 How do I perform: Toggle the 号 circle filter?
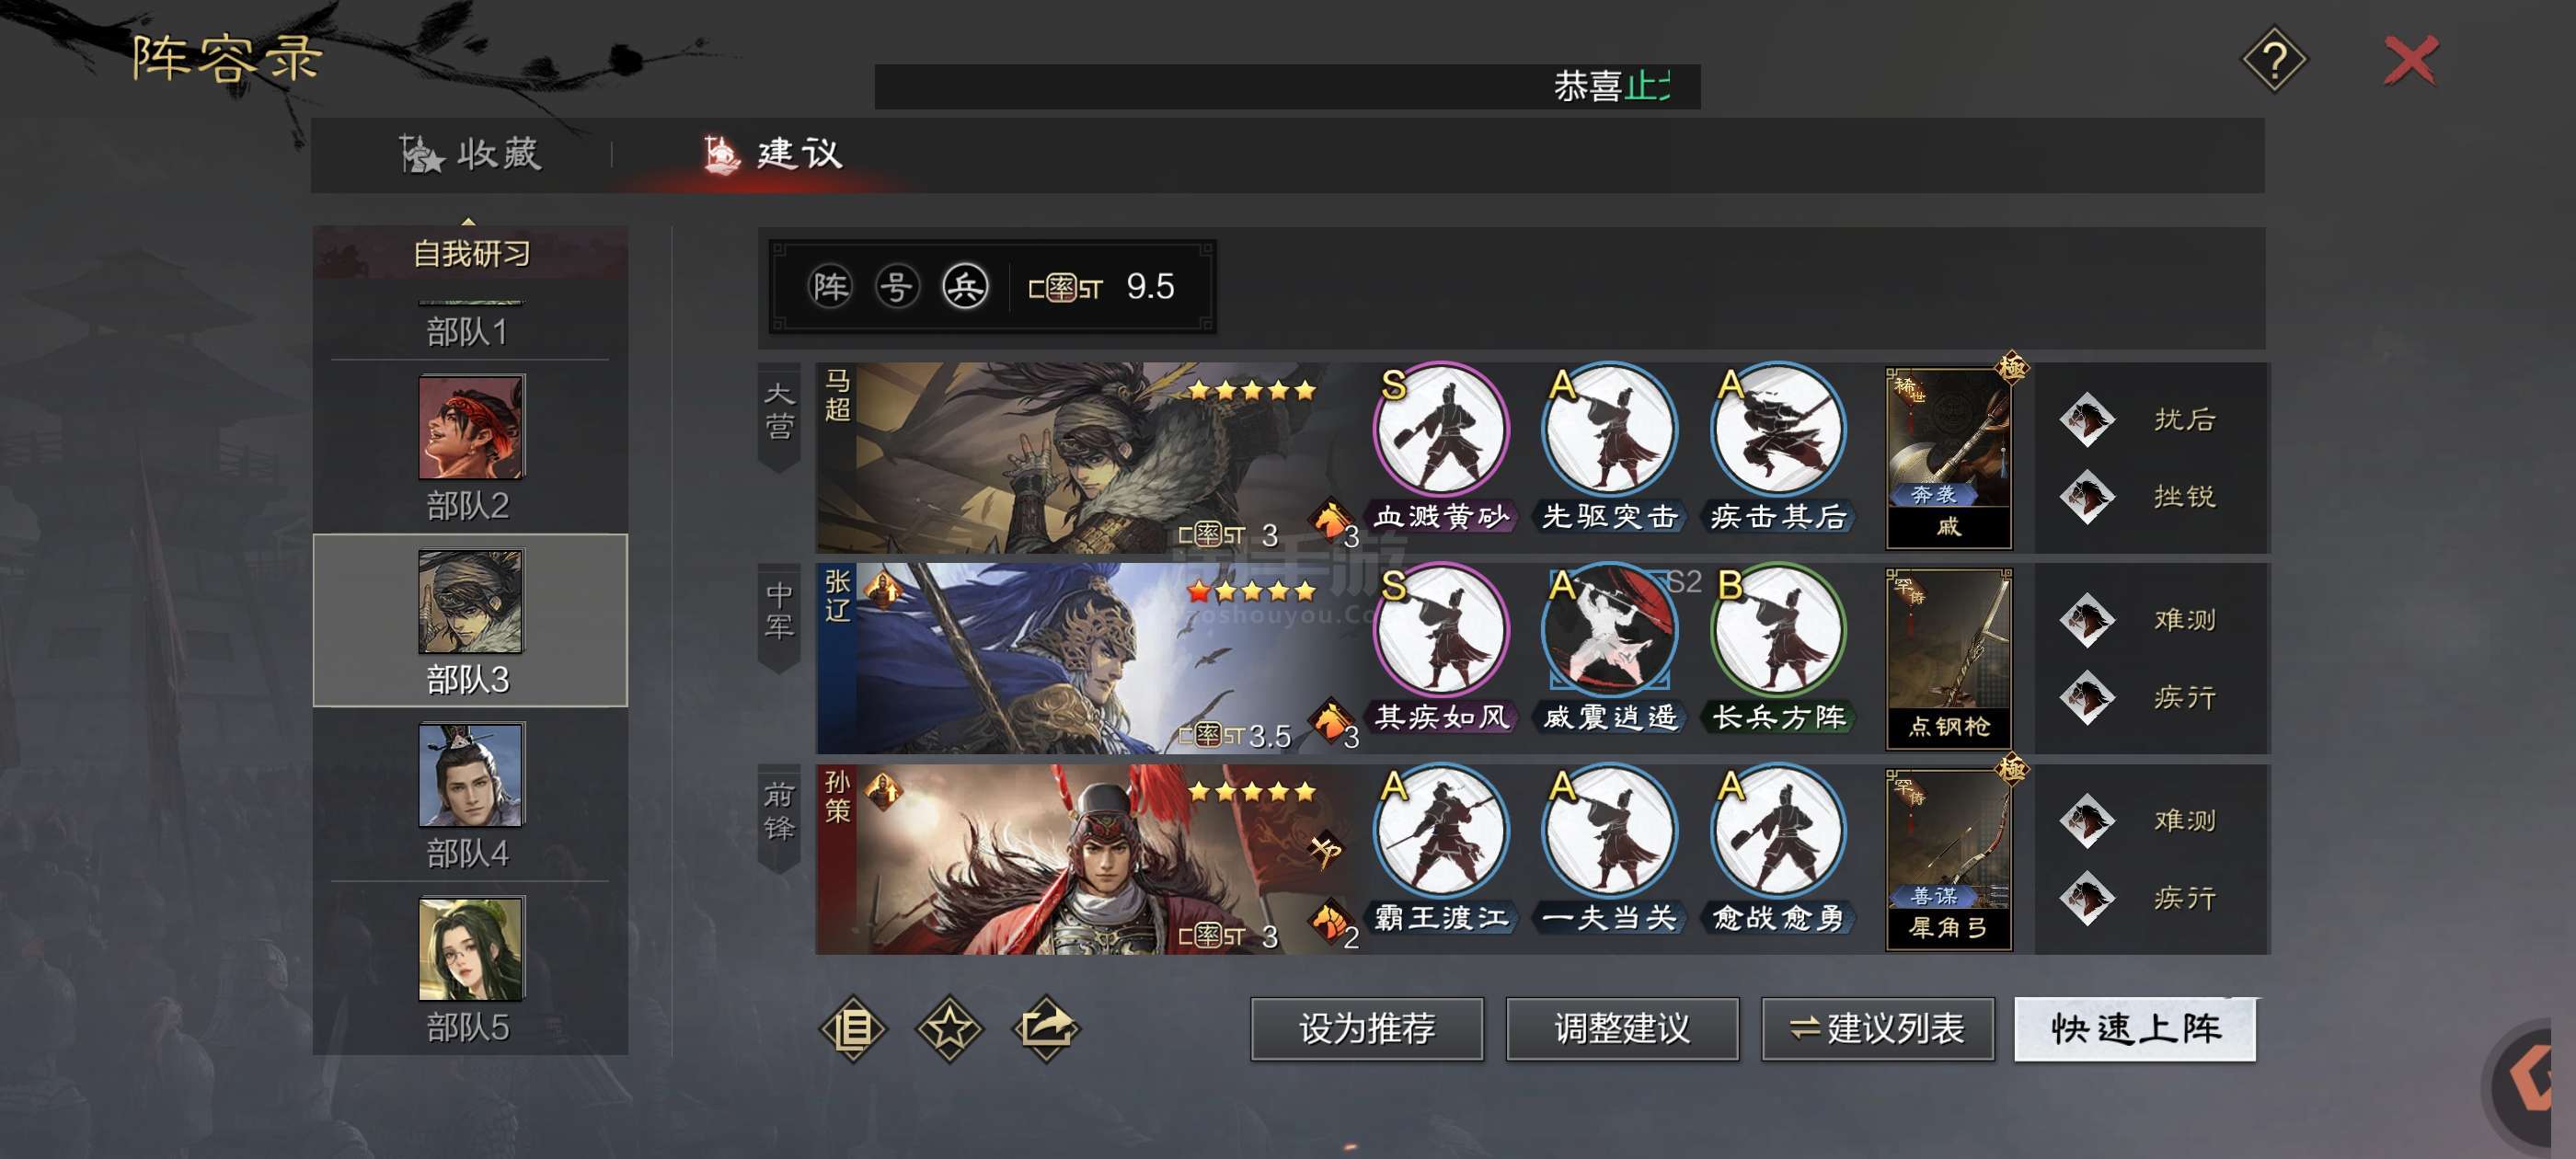[x=897, y=288]
